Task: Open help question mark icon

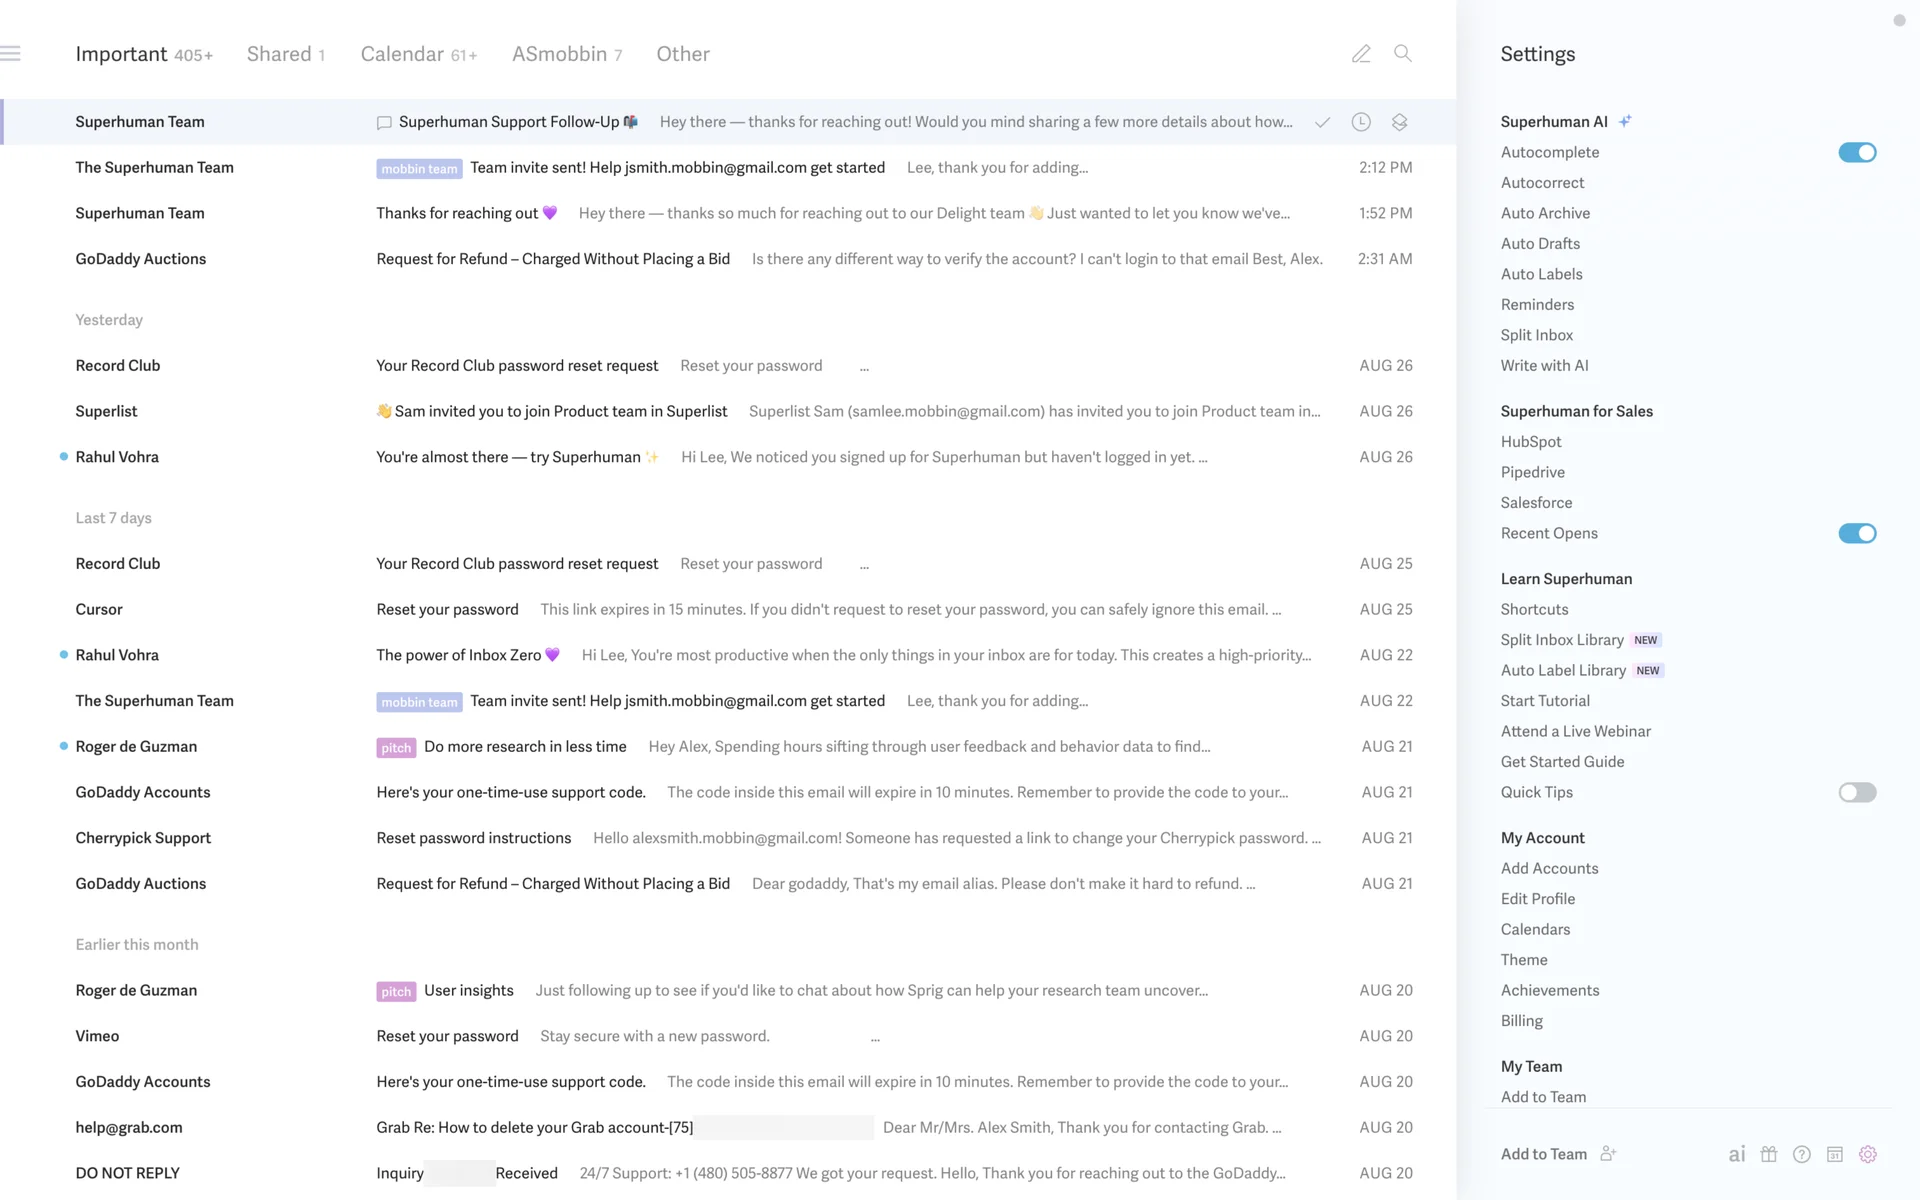Action: pyautogui.click(x=1802, y=1154)
